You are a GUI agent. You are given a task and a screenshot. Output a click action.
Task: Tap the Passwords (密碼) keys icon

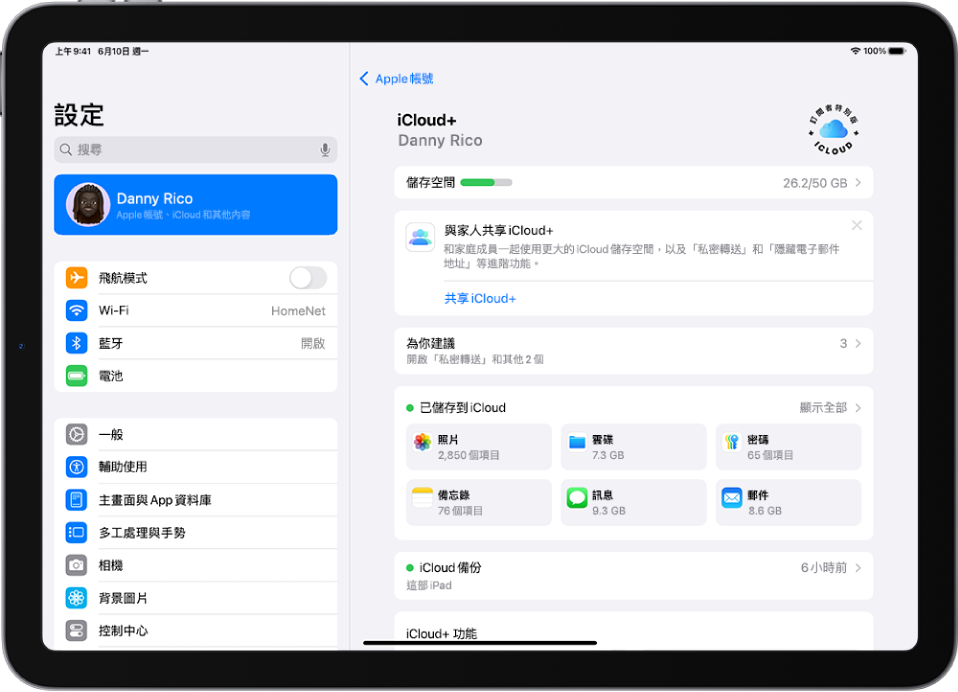[732, 442]
